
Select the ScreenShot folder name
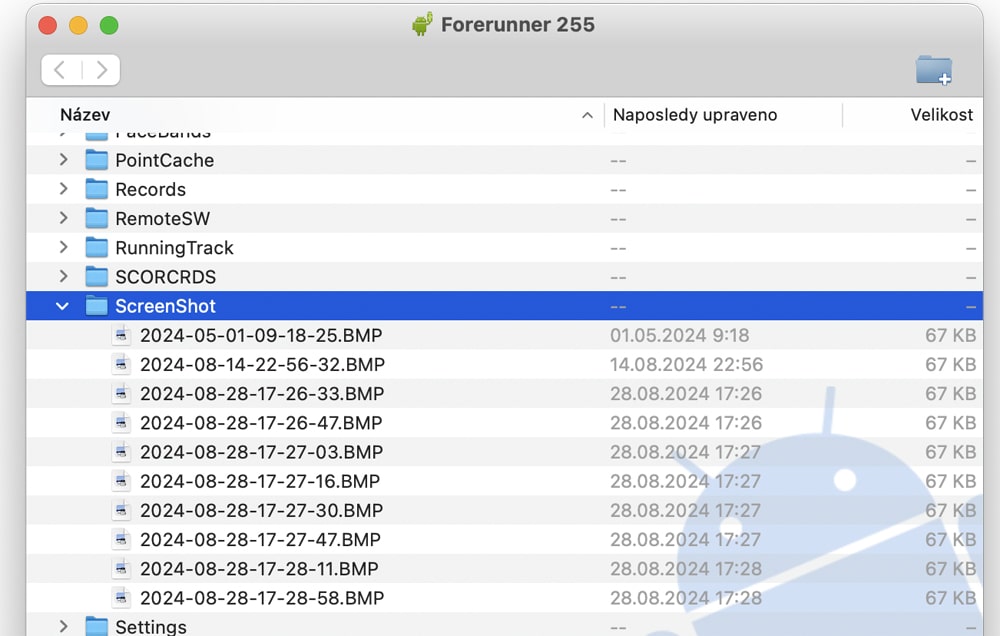166,306
